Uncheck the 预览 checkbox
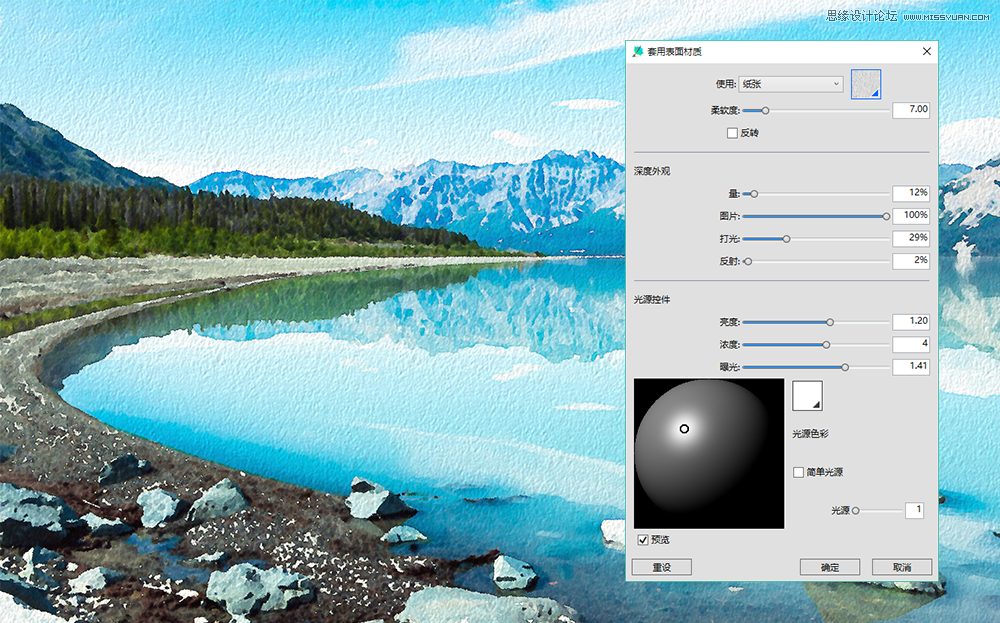 [x=643, y=540]
